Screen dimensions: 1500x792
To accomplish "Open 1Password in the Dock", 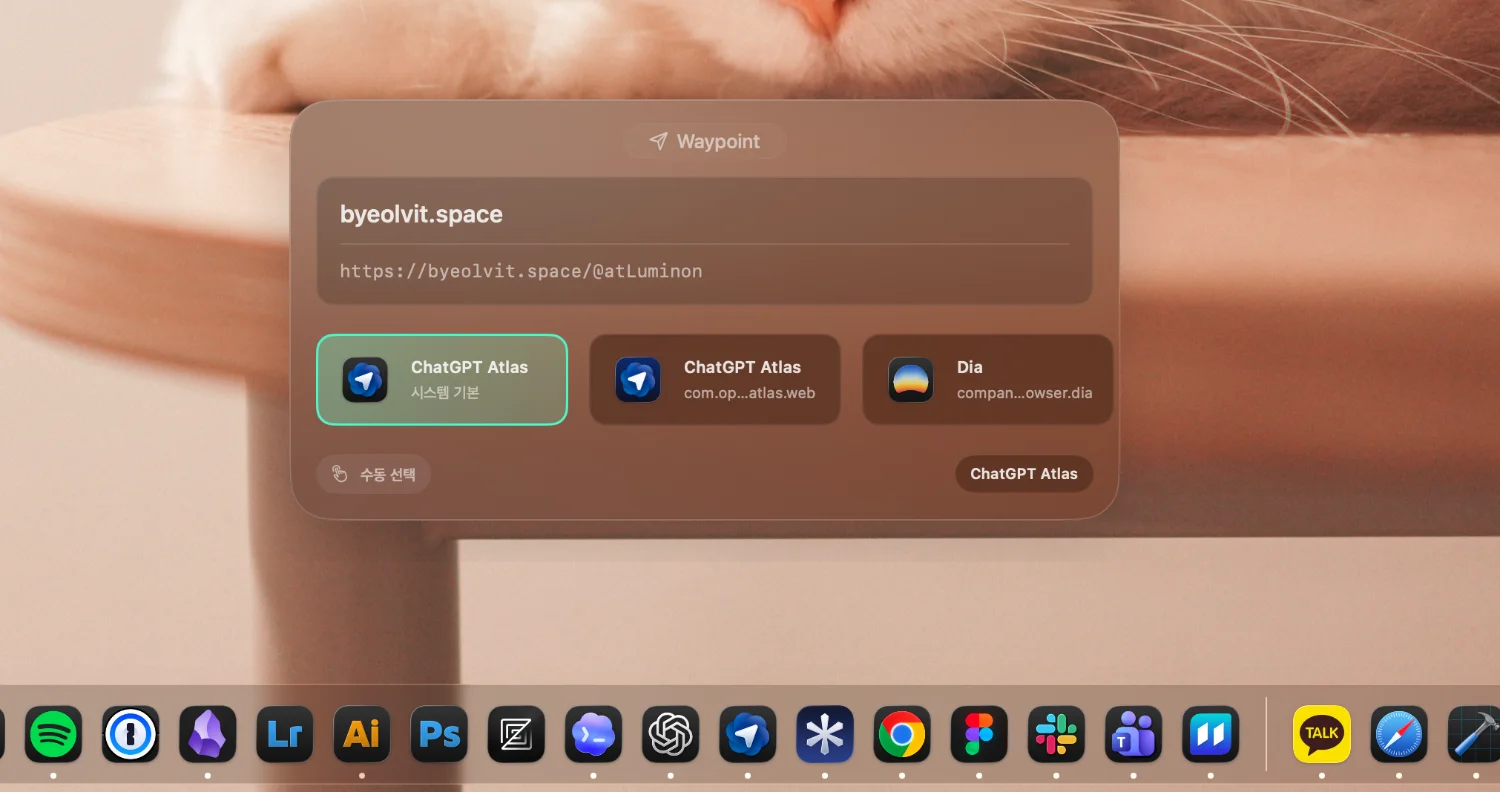I will [x=131, y=735].
